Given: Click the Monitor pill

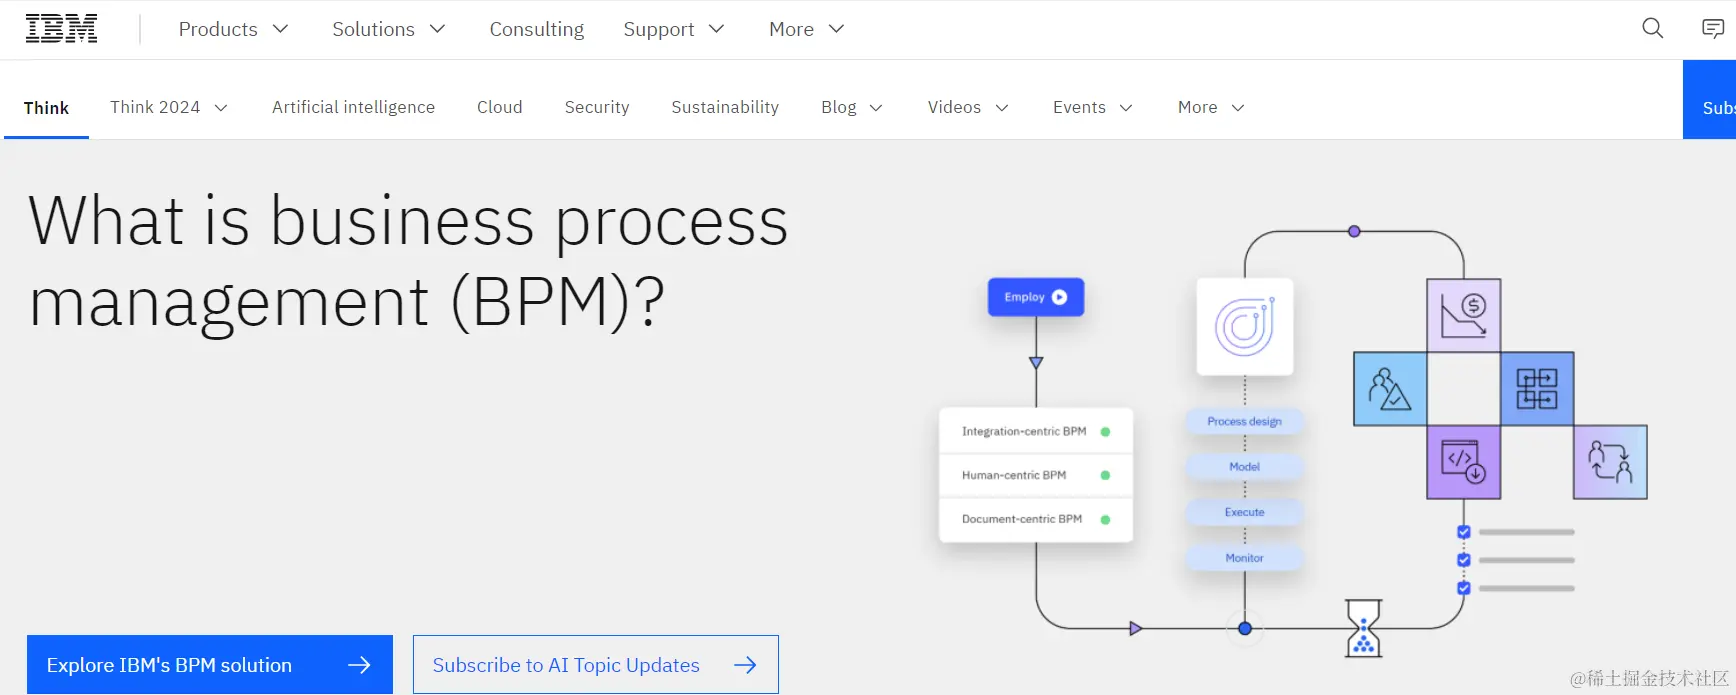Looking at the screenshot, I should click(x=1245, y=558).
